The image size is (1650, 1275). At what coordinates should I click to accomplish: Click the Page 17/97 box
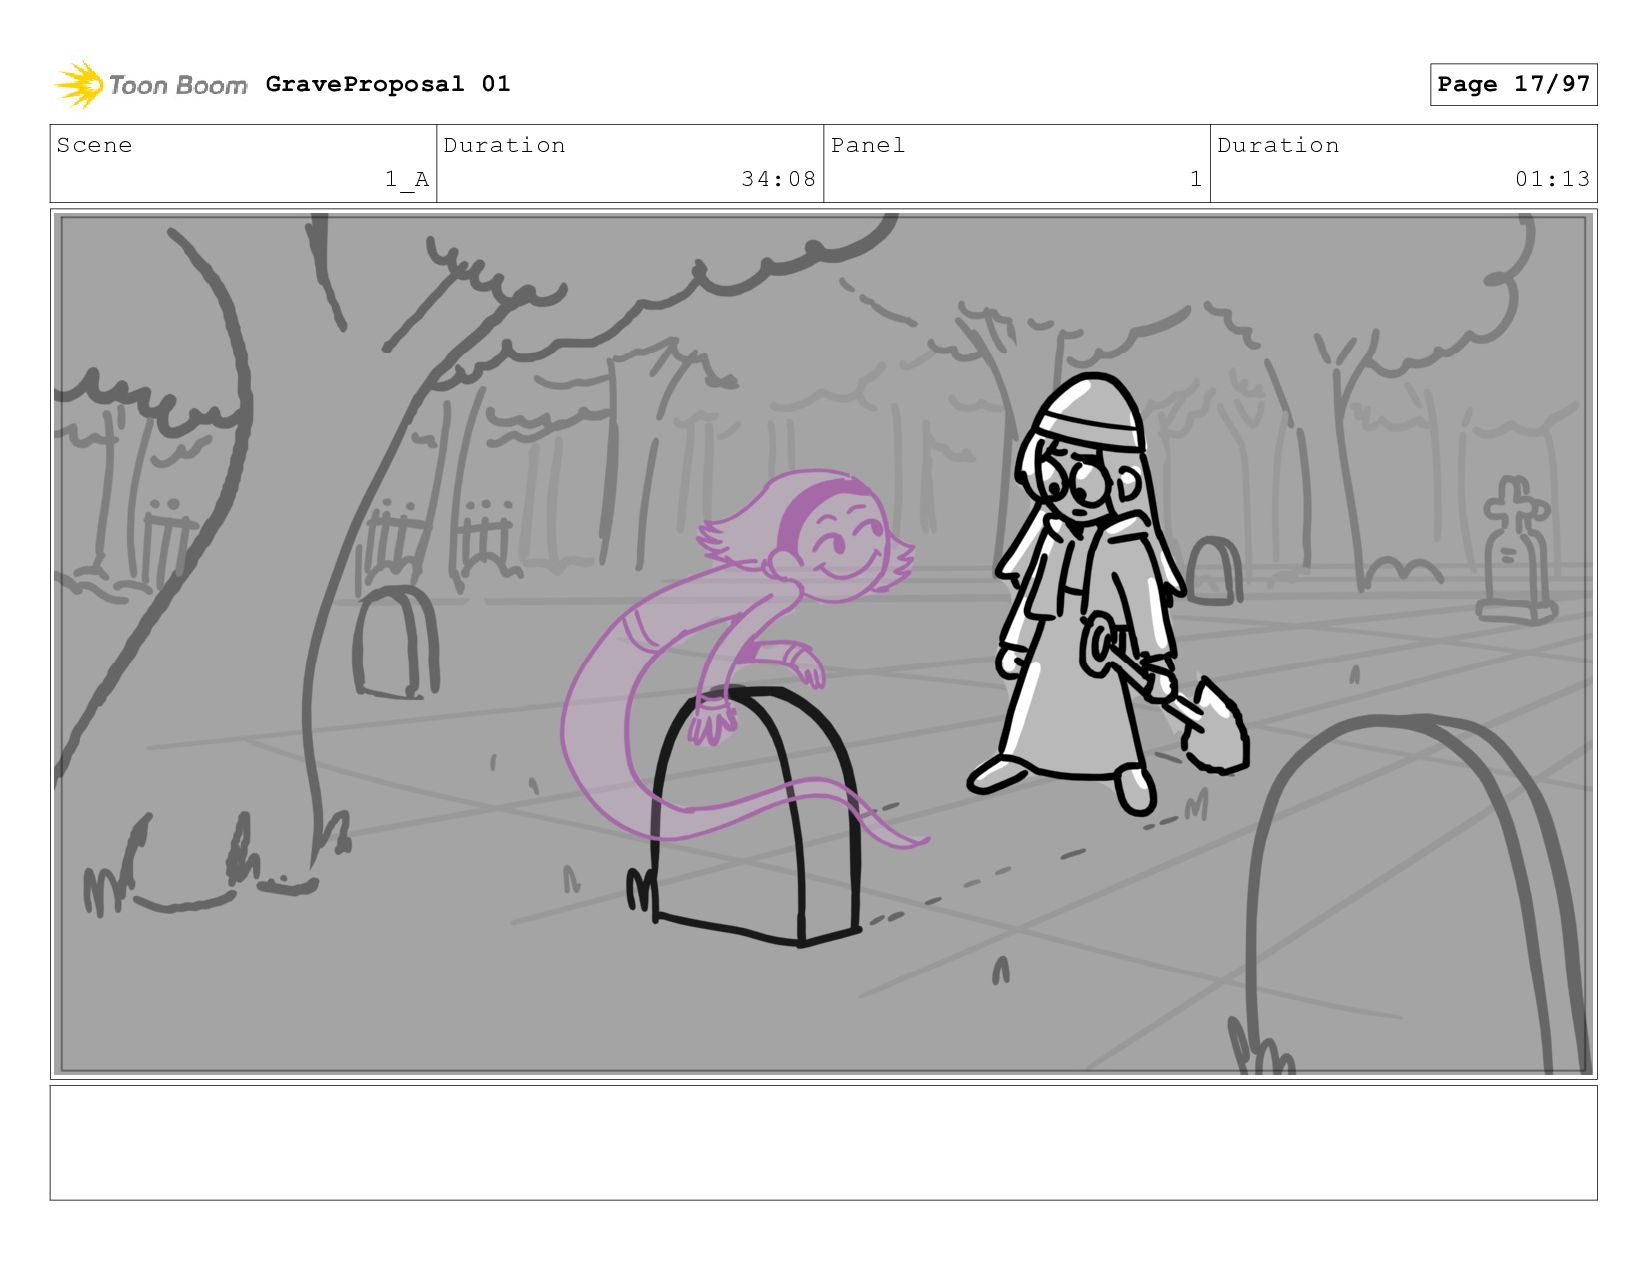(1513, 84)
